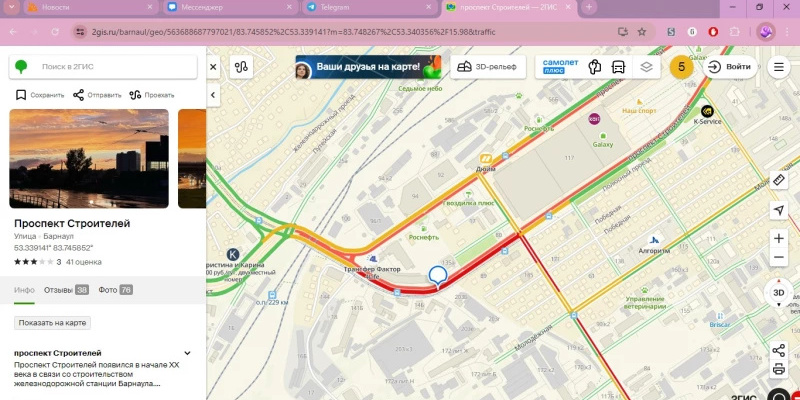This screenshot has height=400, width=800.
Task: Click the share map icon
Action: (x=779, y=351)
